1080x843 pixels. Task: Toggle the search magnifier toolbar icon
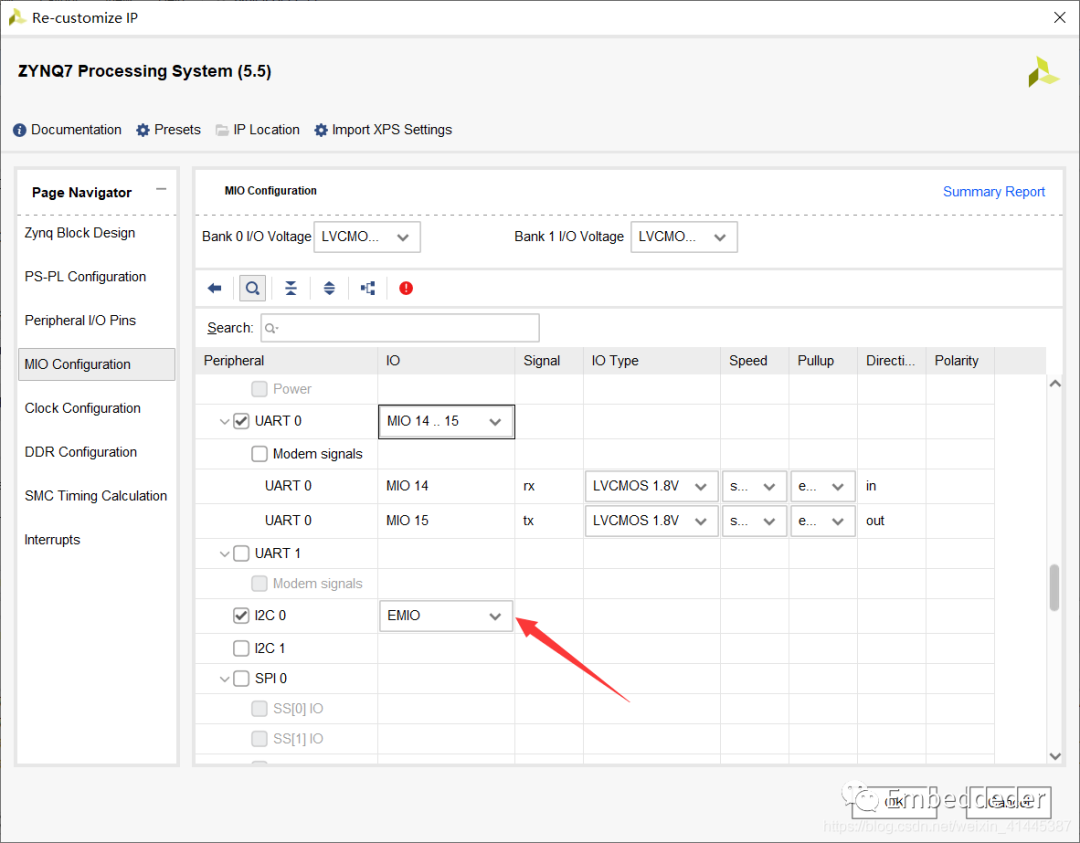(x=253, y=288)
